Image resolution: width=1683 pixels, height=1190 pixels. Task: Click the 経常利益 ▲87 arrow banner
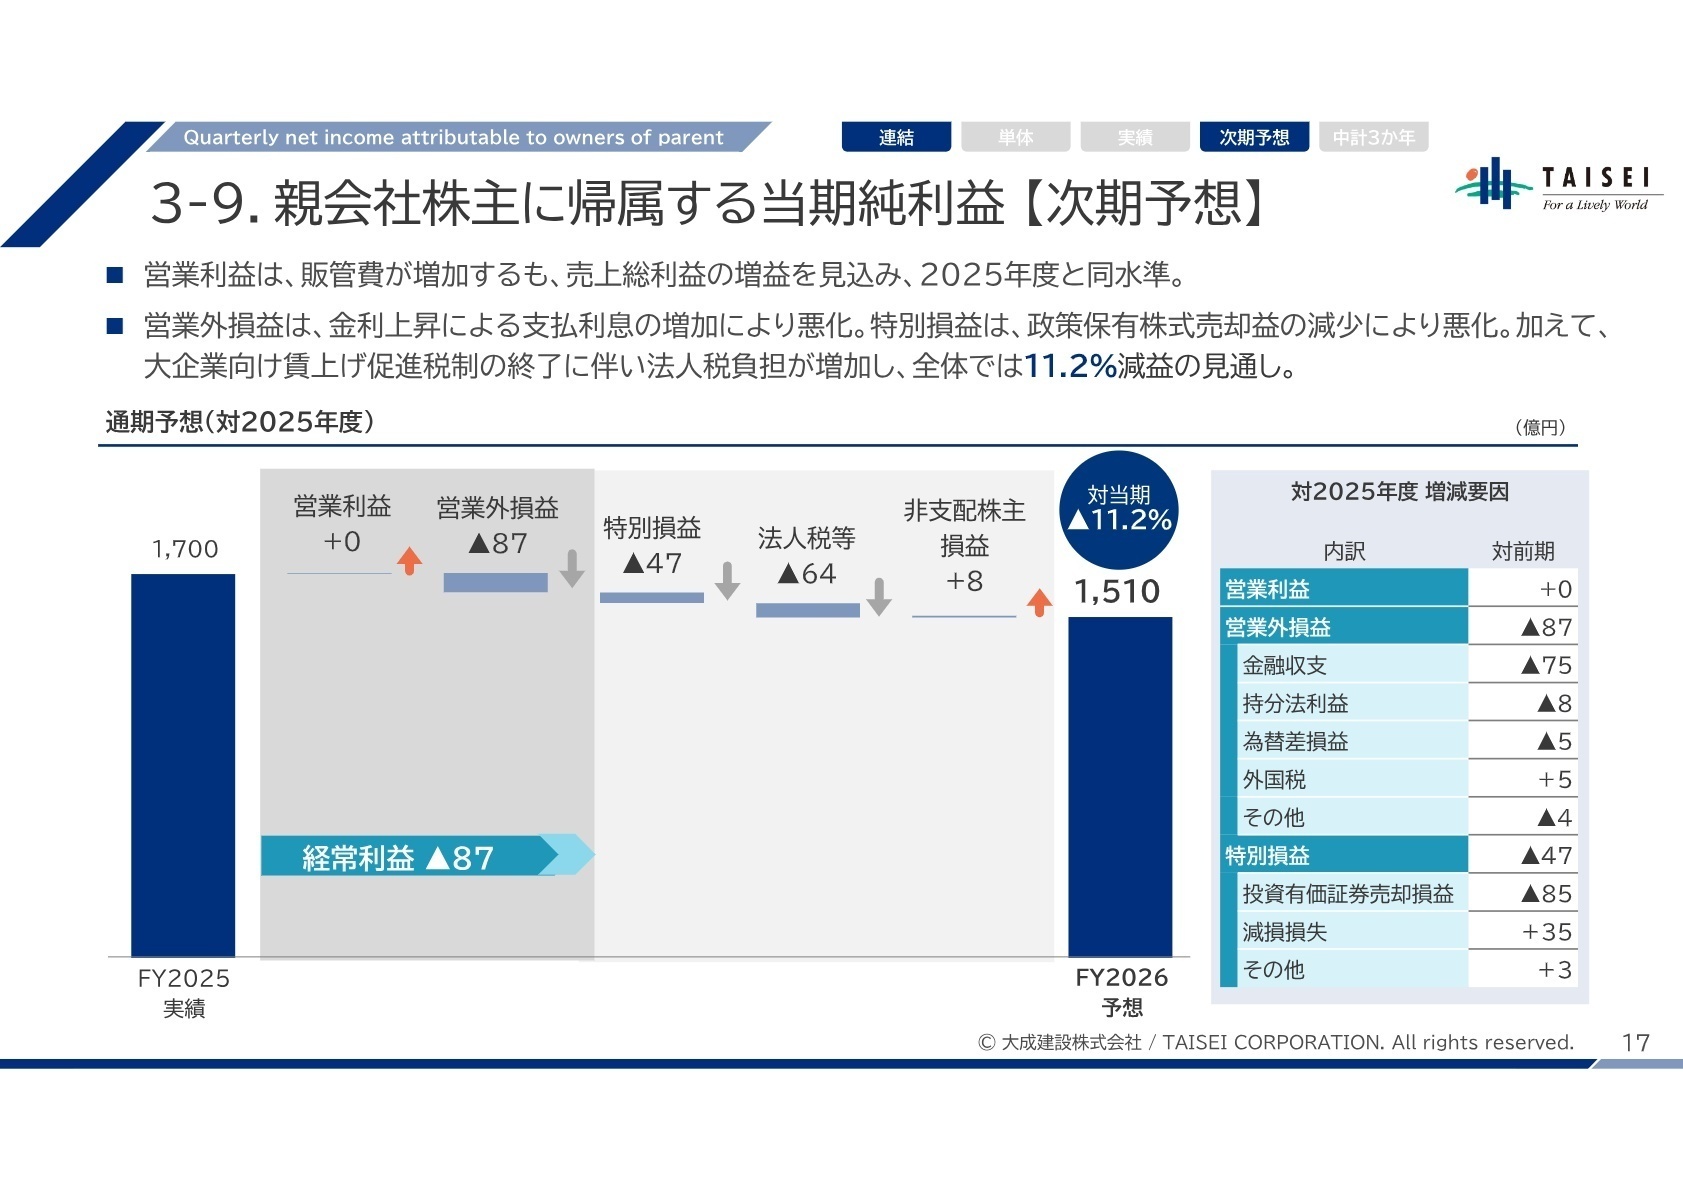pyautogui.click(x=428, y=856)
